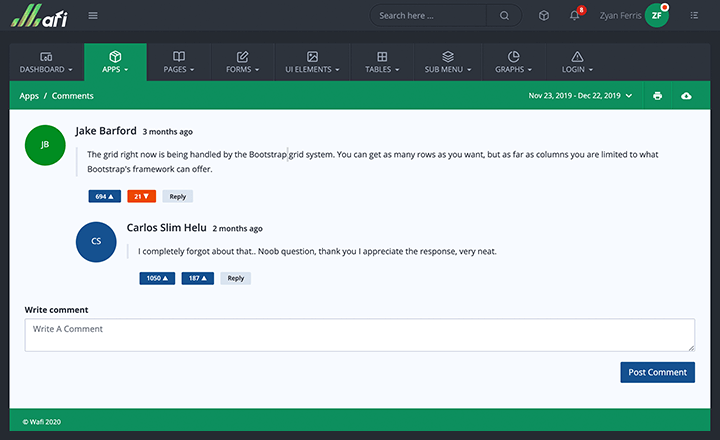This screenshot has width=720, height=440.
Task: Open the notifications bell icon
Action: click(574, 16)
